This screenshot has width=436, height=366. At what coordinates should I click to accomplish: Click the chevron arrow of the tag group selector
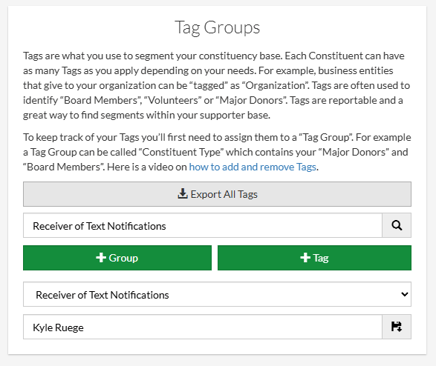click(x=405, y=294)
